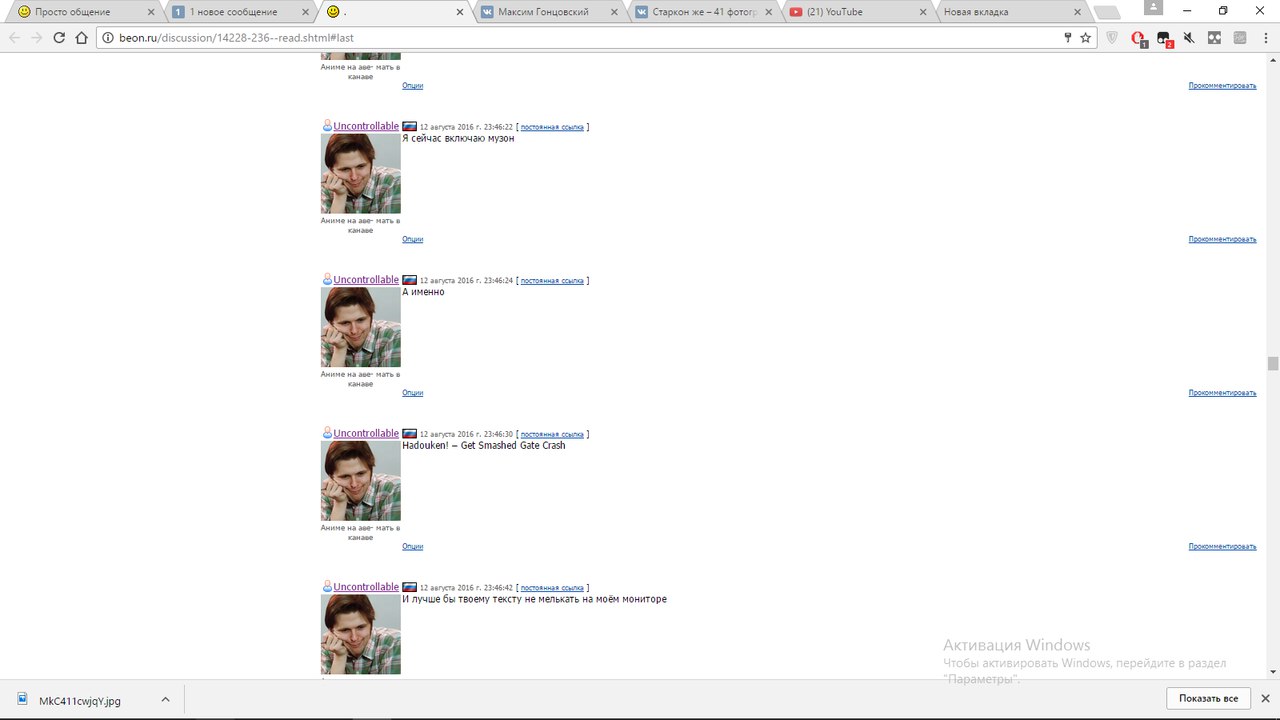Click the browser back arrow

[14, 38]
